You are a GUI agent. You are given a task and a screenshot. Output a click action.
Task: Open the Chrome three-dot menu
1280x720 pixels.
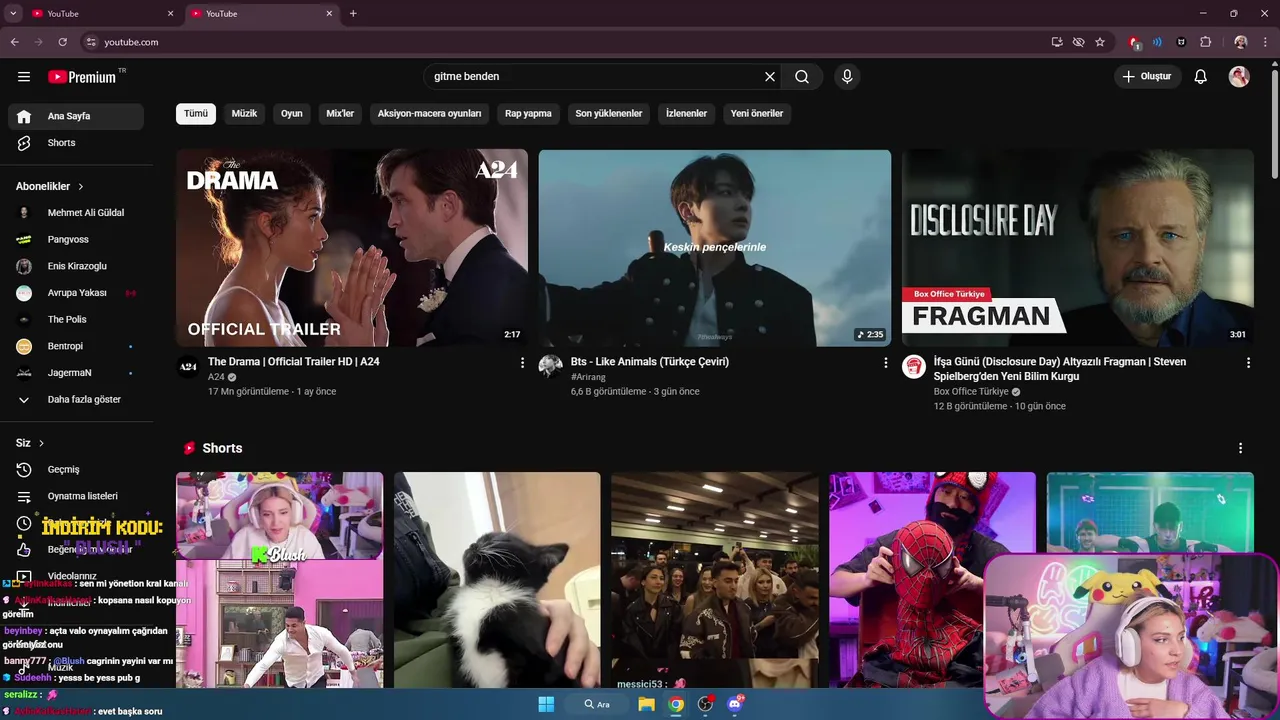1265,42
